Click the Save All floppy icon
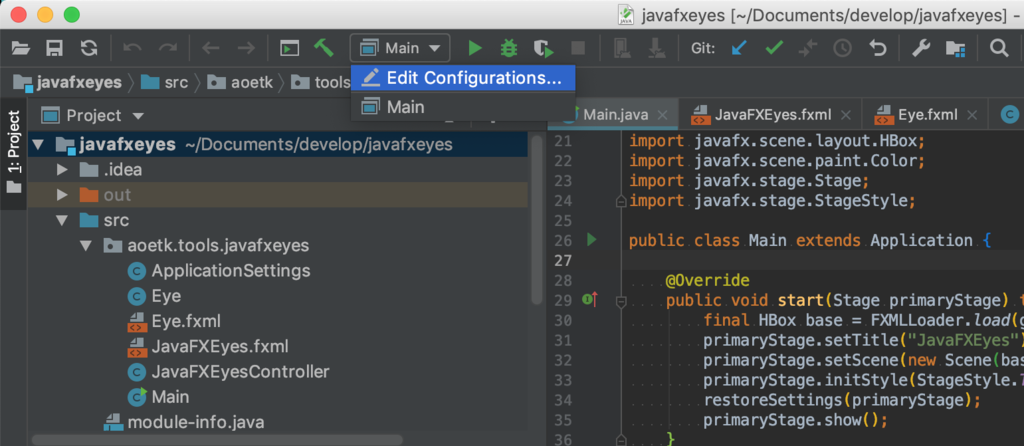 pyautogui.click(x=54, y=48)
